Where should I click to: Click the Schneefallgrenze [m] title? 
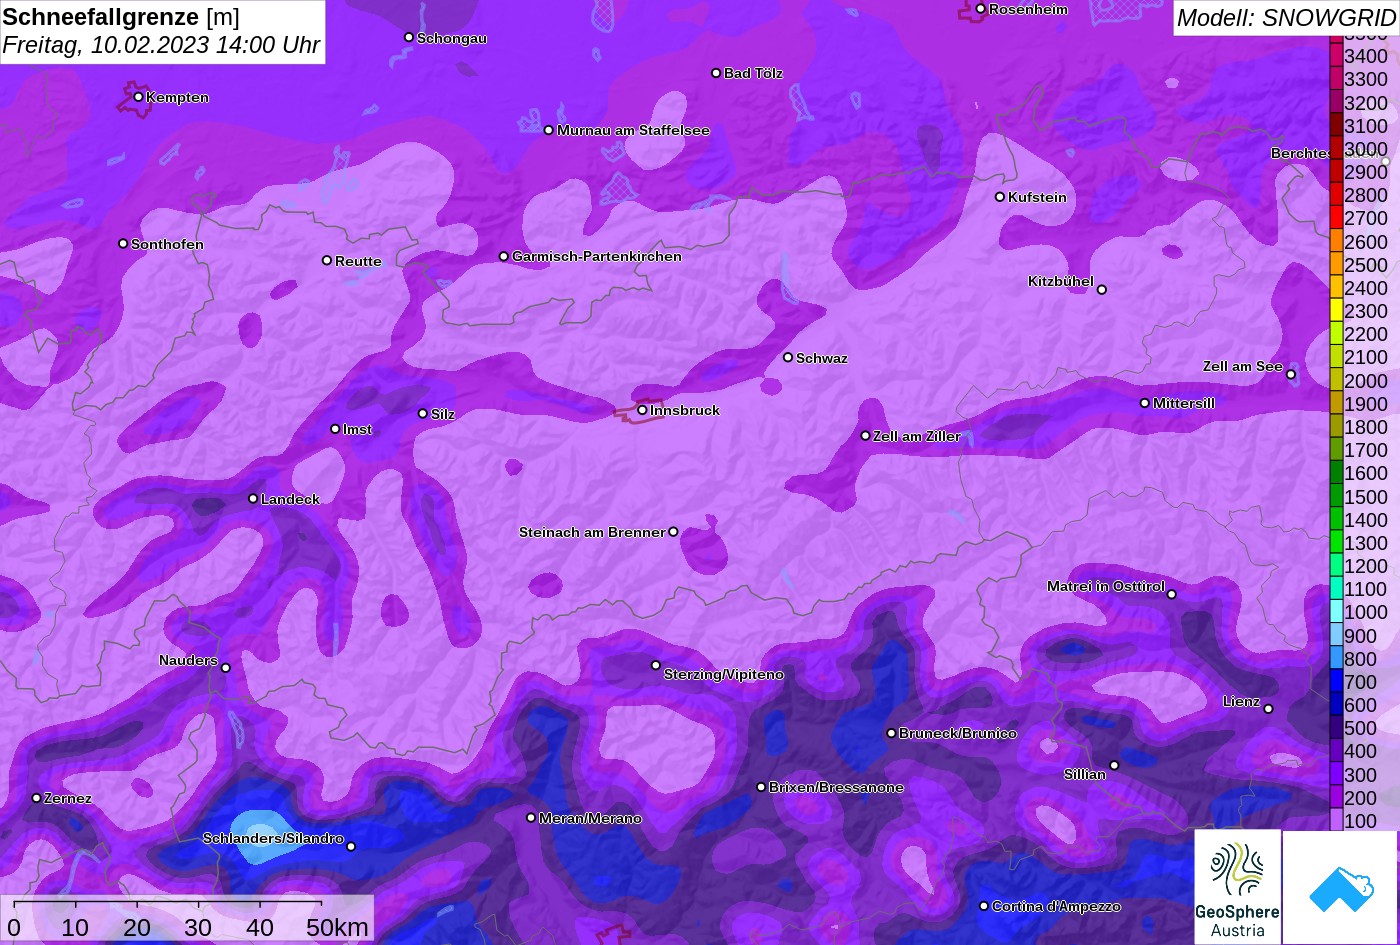tap(121, 17)
